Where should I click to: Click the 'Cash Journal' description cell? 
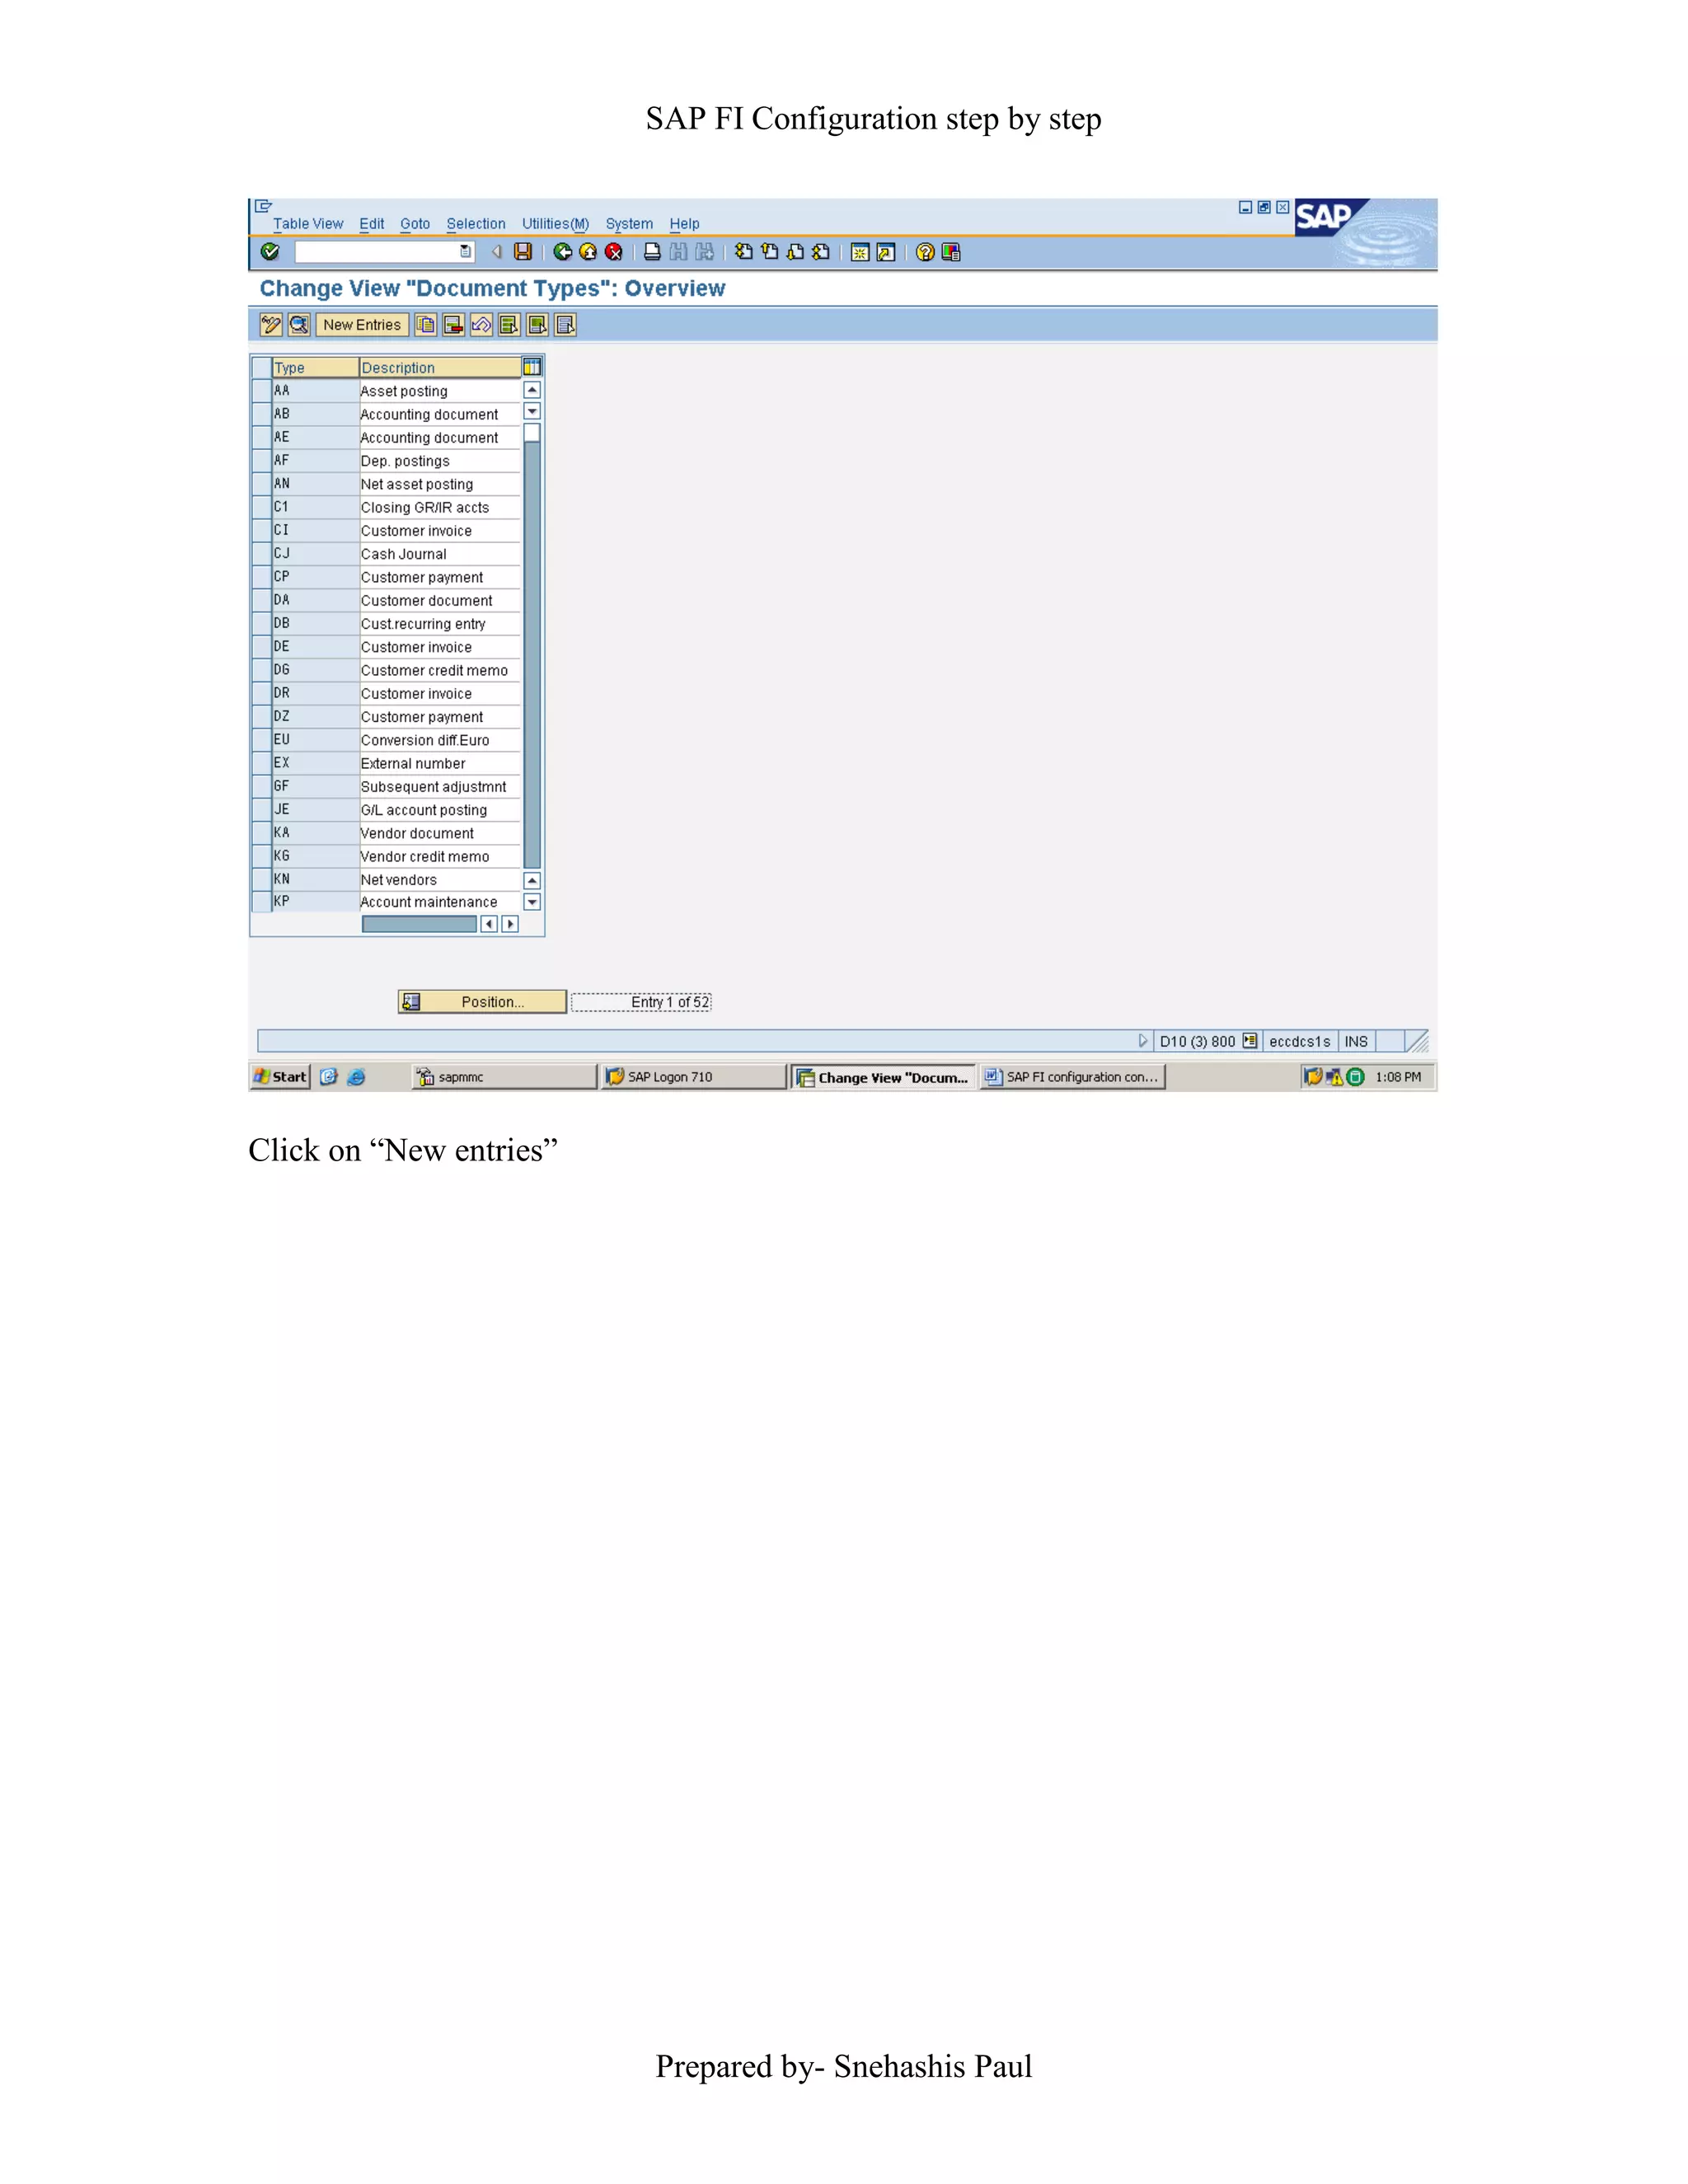440,554
